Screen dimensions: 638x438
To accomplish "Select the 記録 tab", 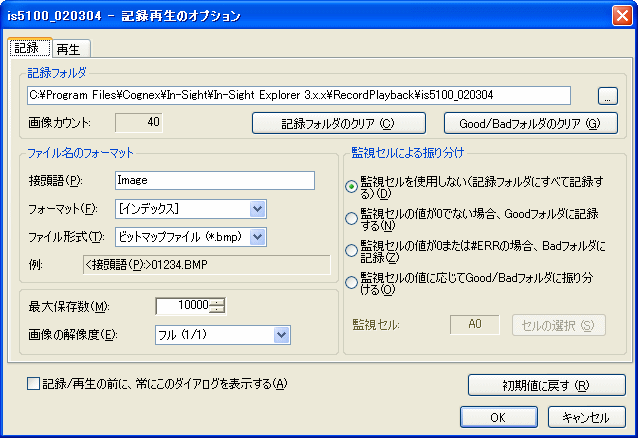I will pyautogui.click(x=27, y=48).
